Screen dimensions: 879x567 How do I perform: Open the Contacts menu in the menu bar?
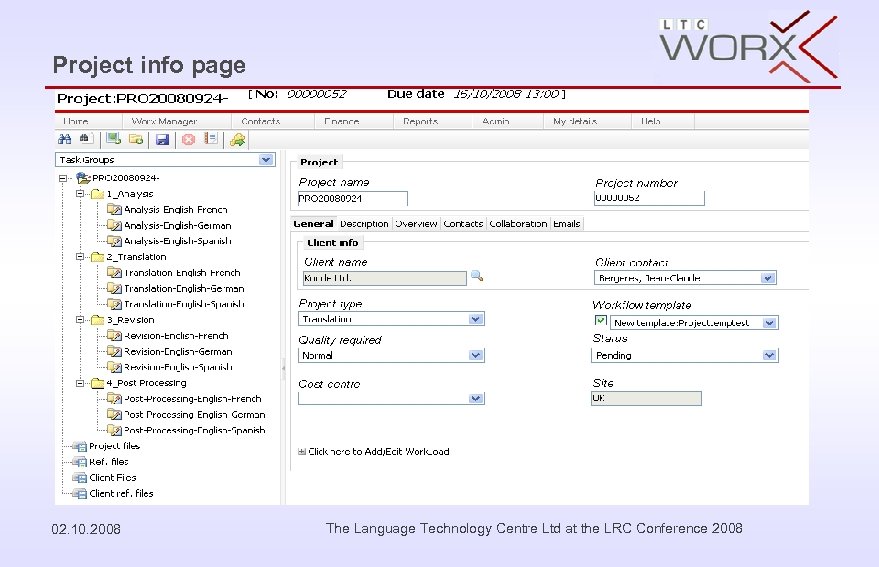pos(261,121)
